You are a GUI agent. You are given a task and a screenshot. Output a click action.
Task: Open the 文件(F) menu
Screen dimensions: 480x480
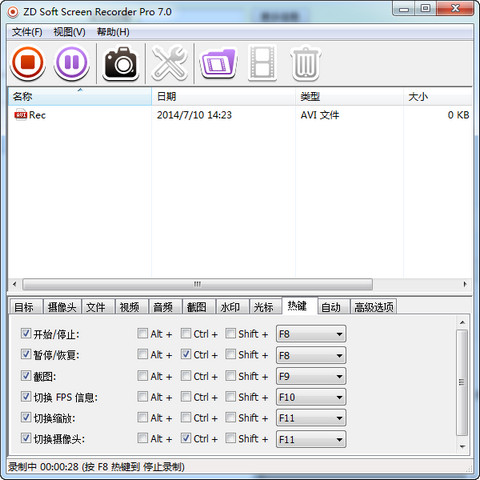coord(27,32)
